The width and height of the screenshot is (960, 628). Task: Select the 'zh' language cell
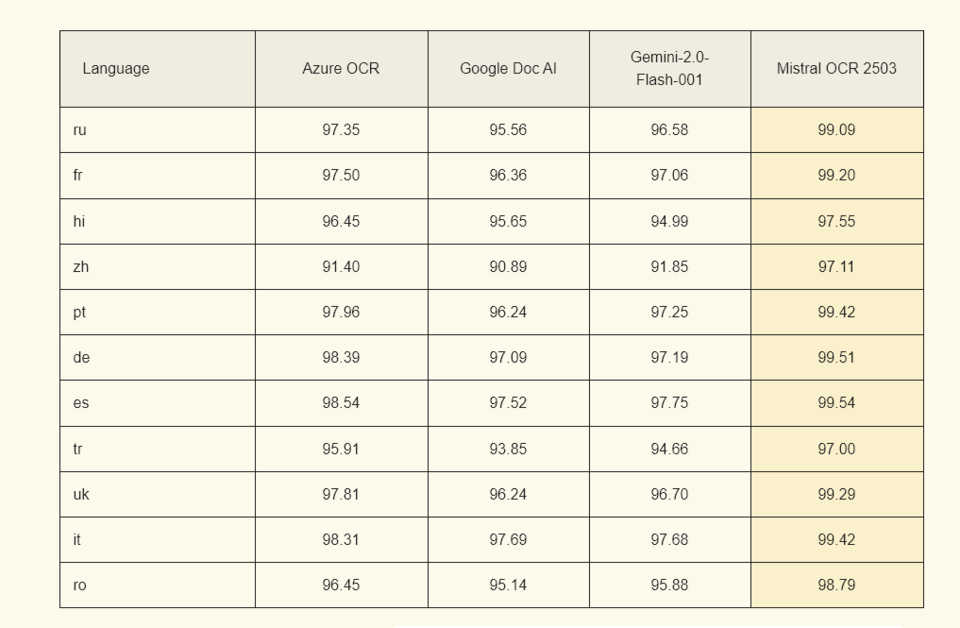pyautogui.click(x=80, y=267)
